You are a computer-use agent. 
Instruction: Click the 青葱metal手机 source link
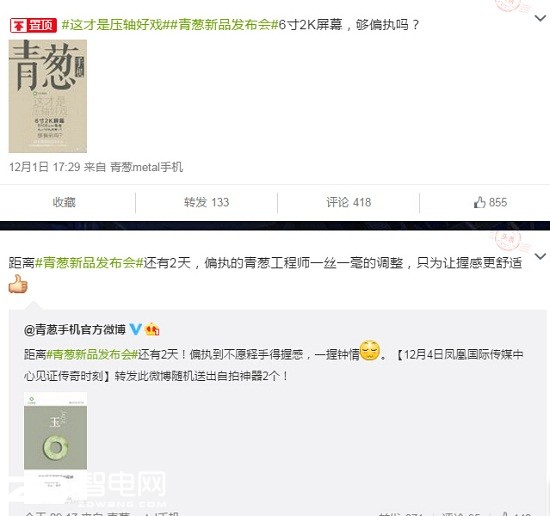coord(147,167)
